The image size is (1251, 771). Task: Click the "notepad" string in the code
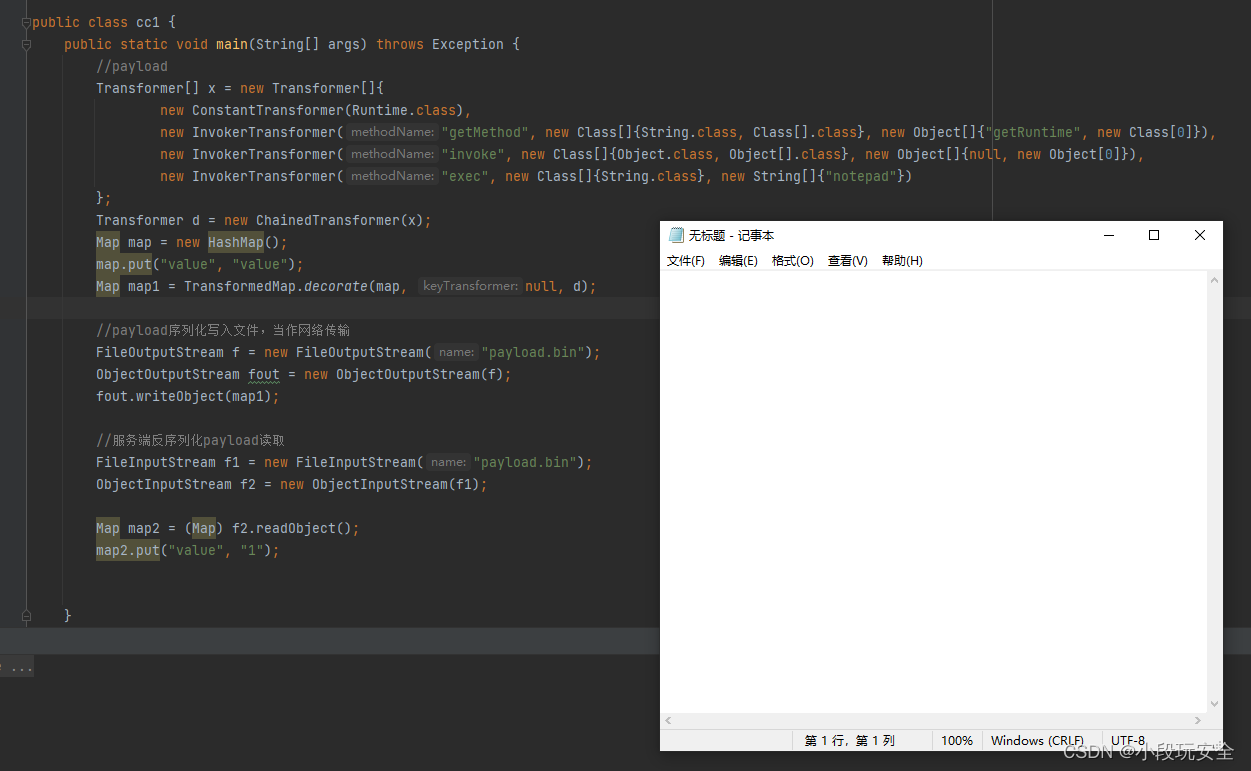pos(860,176)
